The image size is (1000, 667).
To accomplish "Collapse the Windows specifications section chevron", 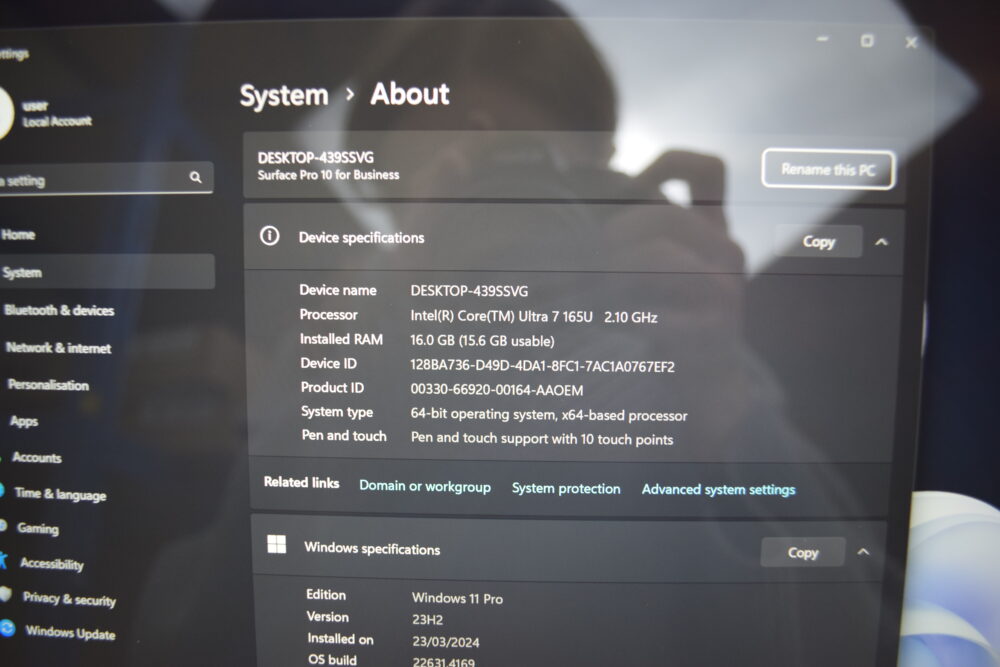I will pos(864,552).
